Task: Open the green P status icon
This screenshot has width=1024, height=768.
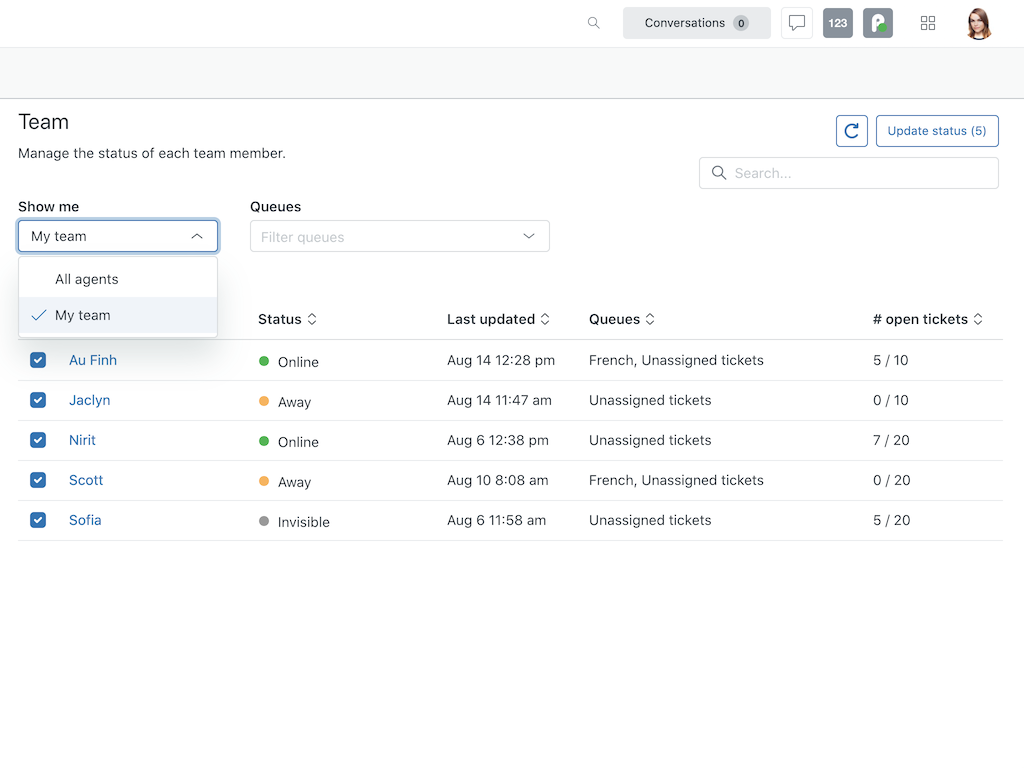Action: click(878, 23)
